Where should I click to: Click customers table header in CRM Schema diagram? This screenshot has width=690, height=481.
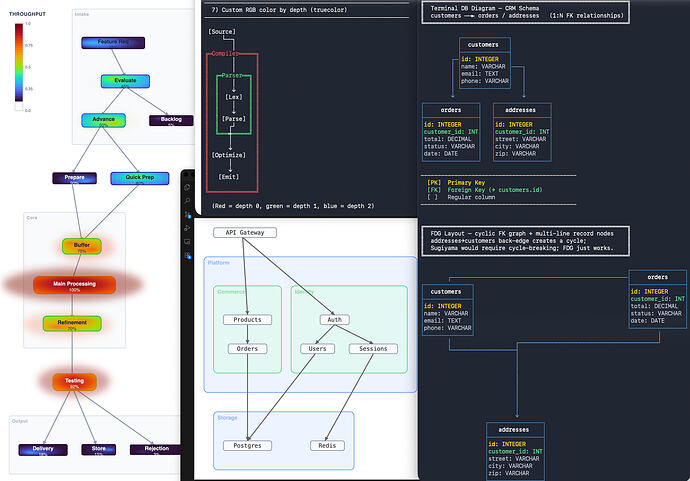point(483,44)
